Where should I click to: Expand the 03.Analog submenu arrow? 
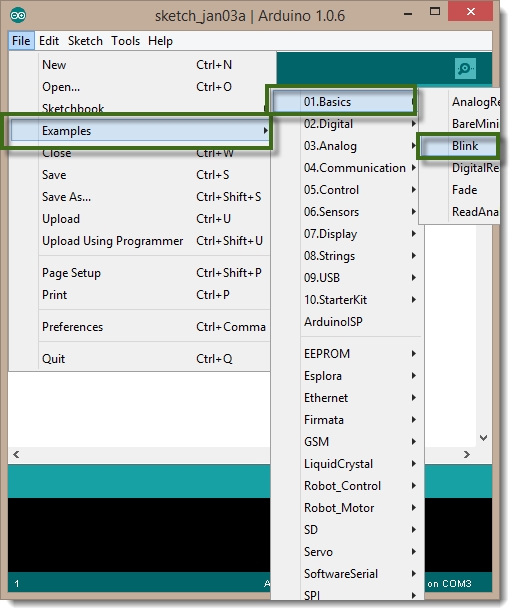(x=413, y=146)
